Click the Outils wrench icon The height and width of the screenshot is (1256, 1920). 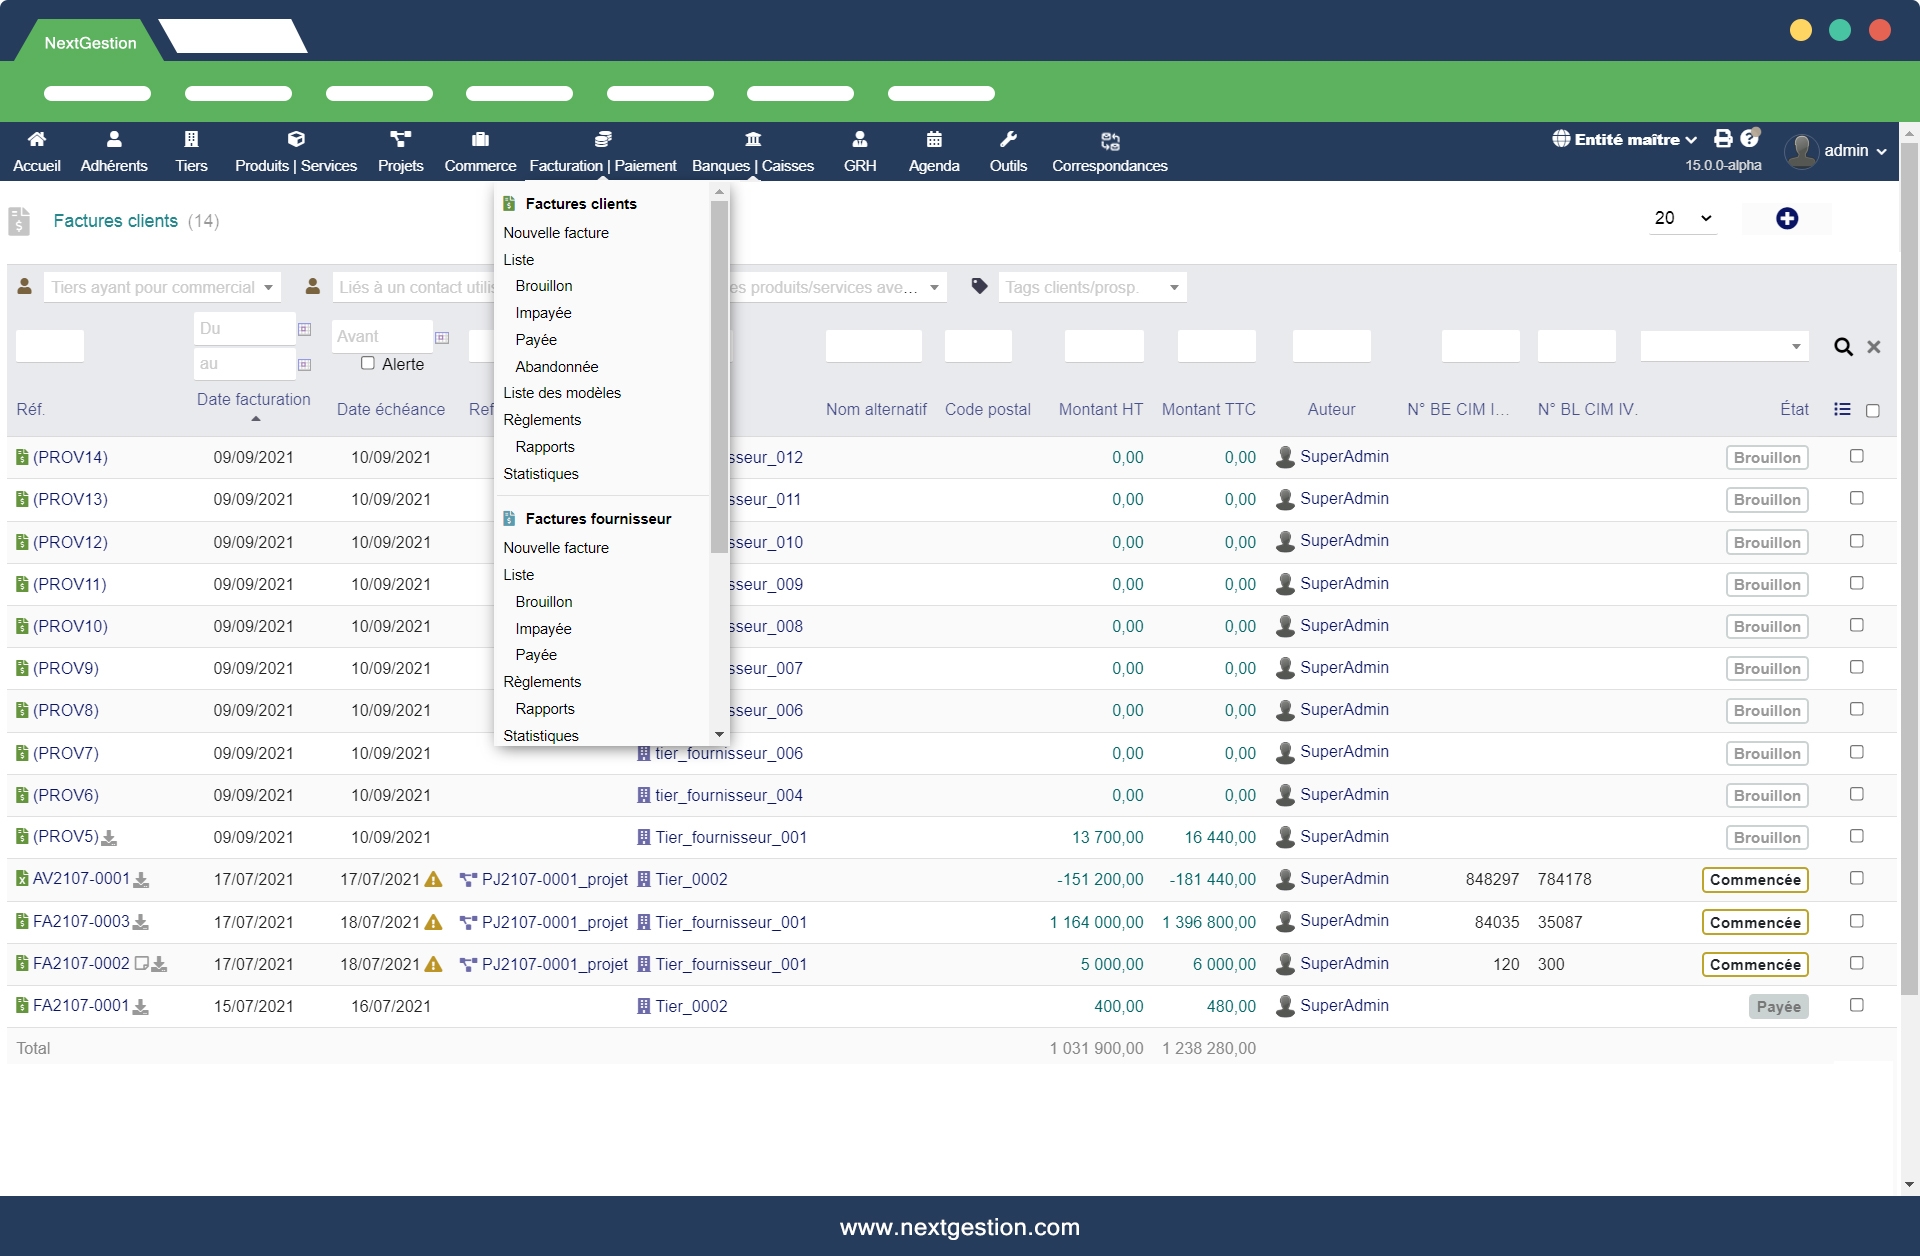[x=1008, y=140]
